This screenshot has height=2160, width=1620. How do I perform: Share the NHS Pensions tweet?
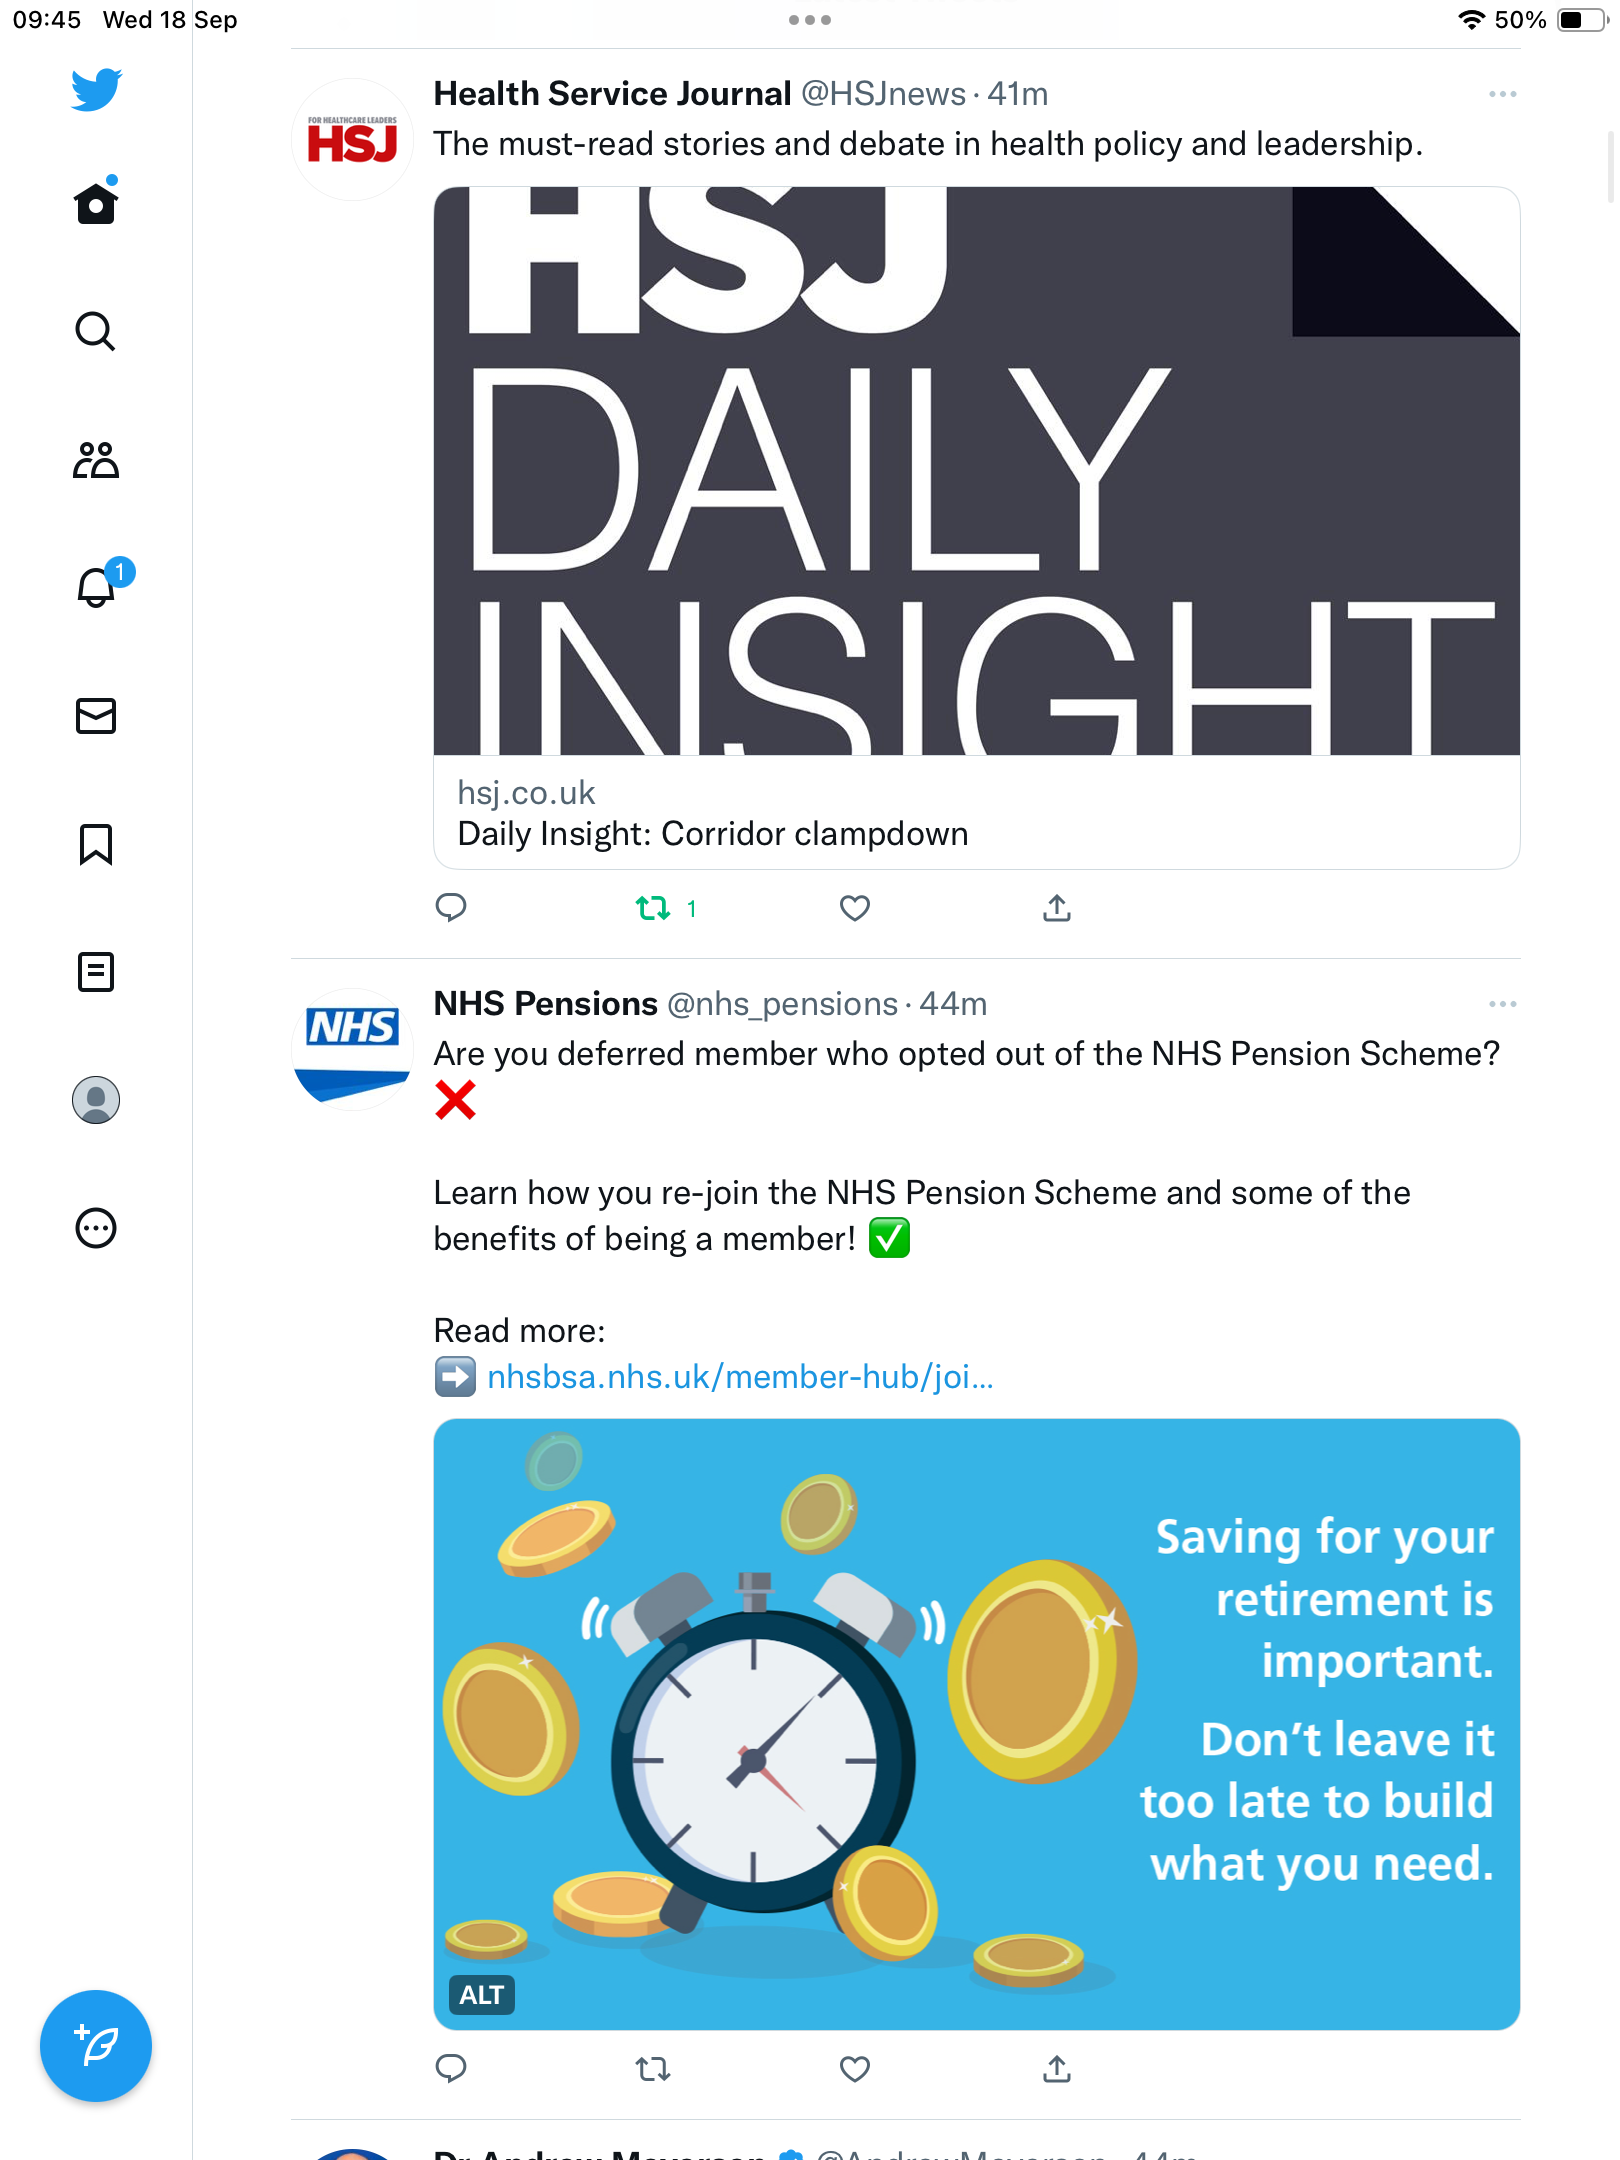coord(1057,2068)
